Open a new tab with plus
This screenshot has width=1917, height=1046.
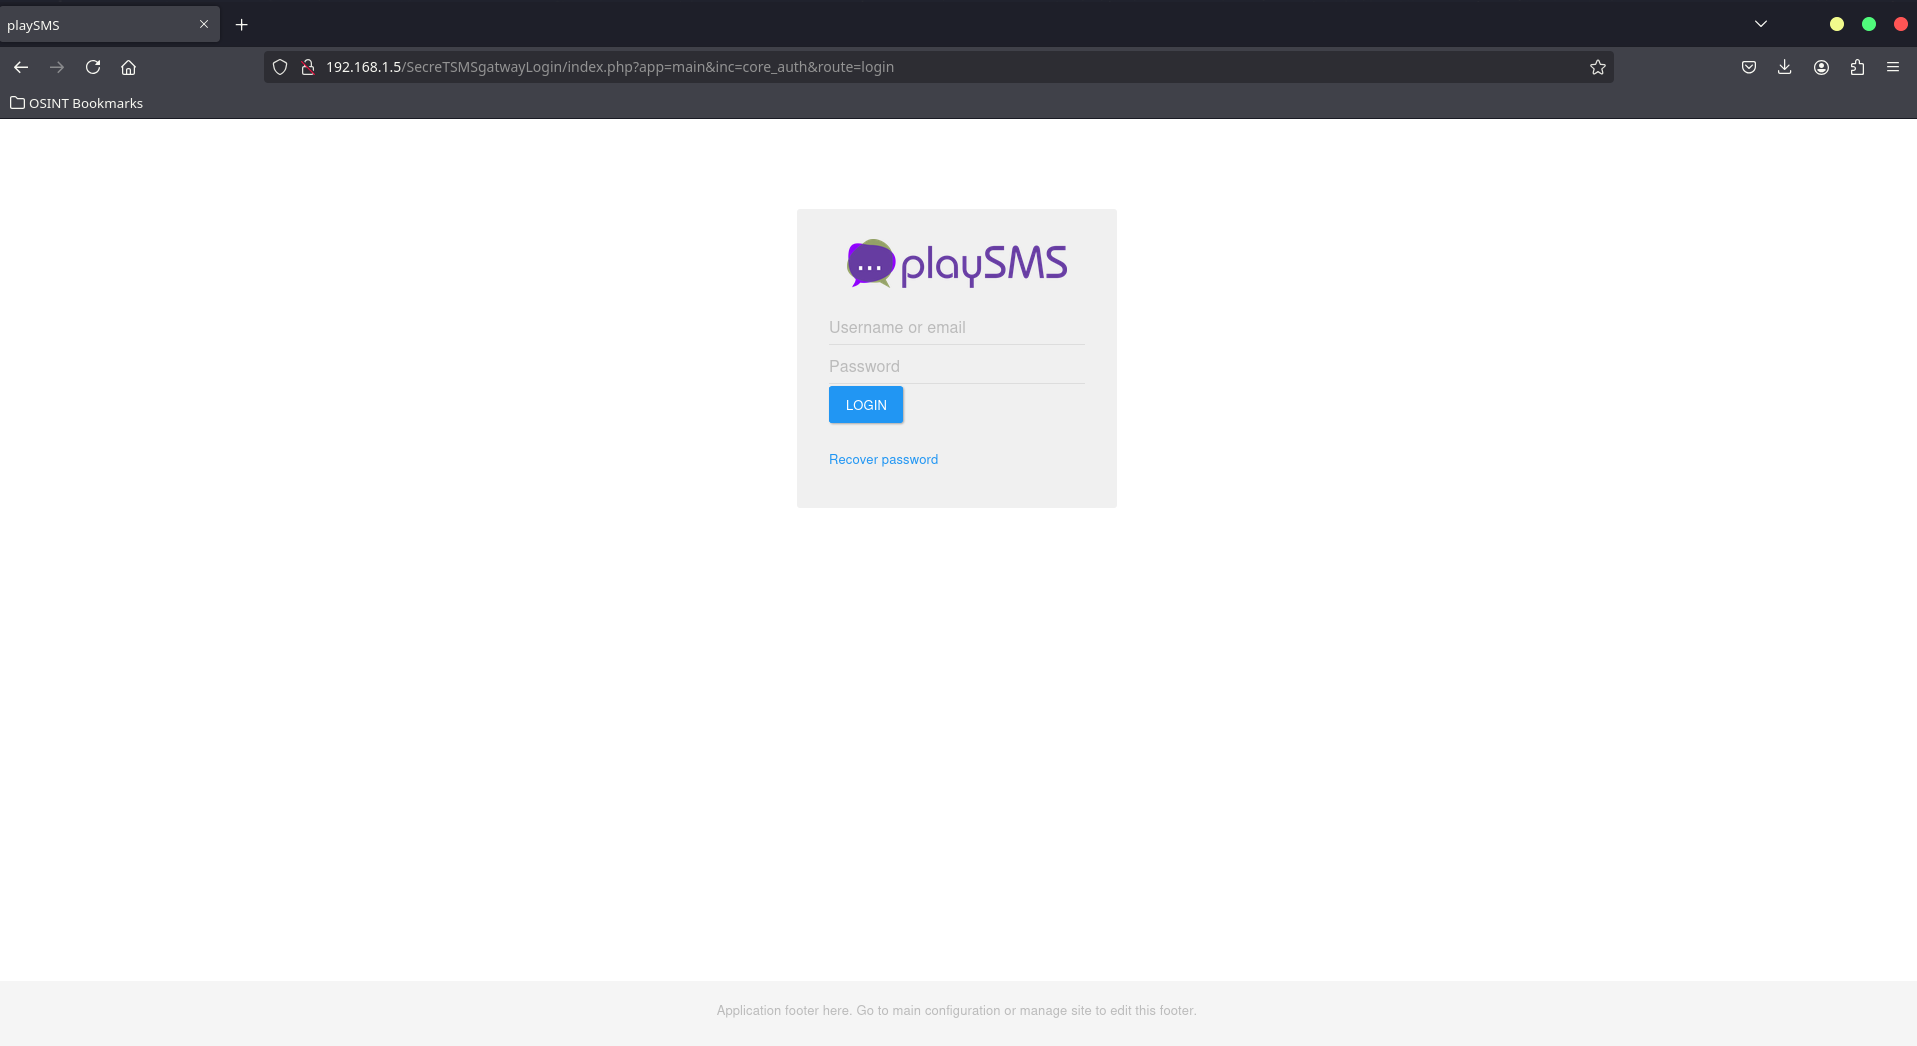point(241,24)
